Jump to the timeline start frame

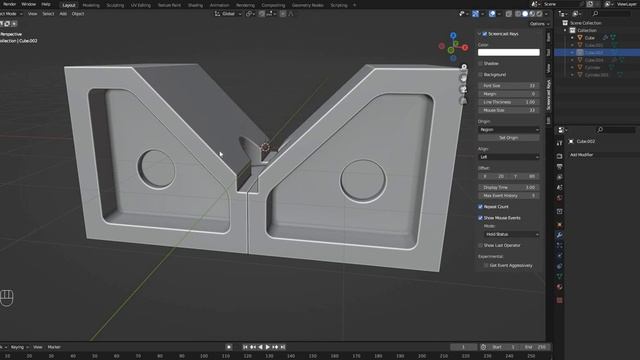[245, 347]
